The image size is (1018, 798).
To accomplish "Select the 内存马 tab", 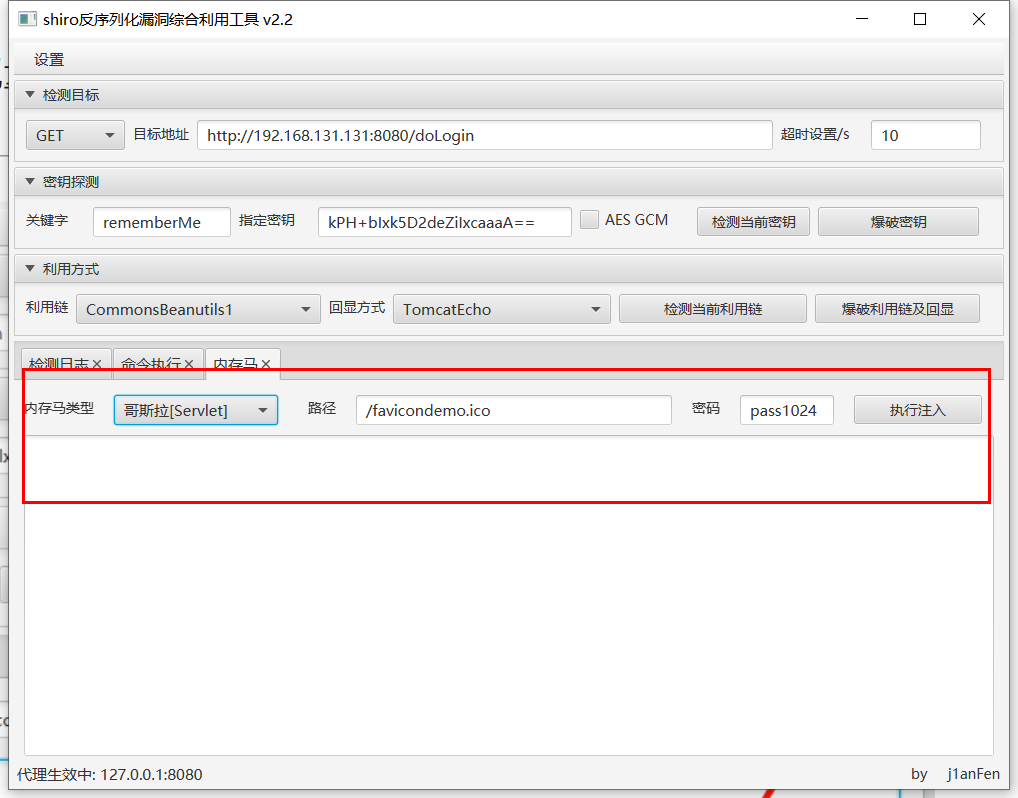I will [236, 364].
